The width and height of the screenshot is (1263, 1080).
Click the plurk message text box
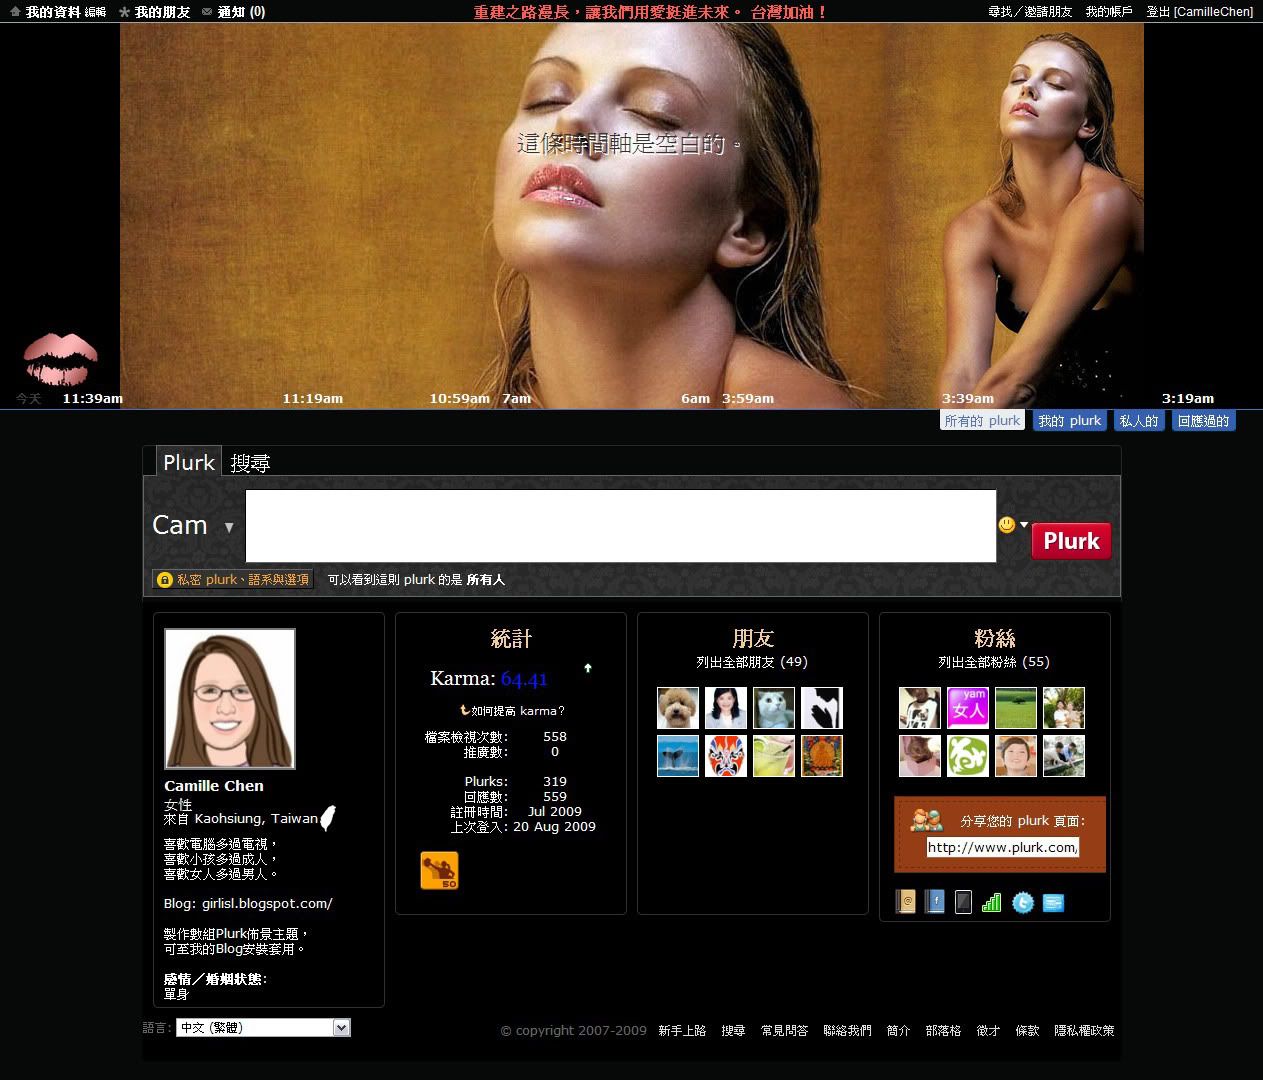[x=620, y=526]
